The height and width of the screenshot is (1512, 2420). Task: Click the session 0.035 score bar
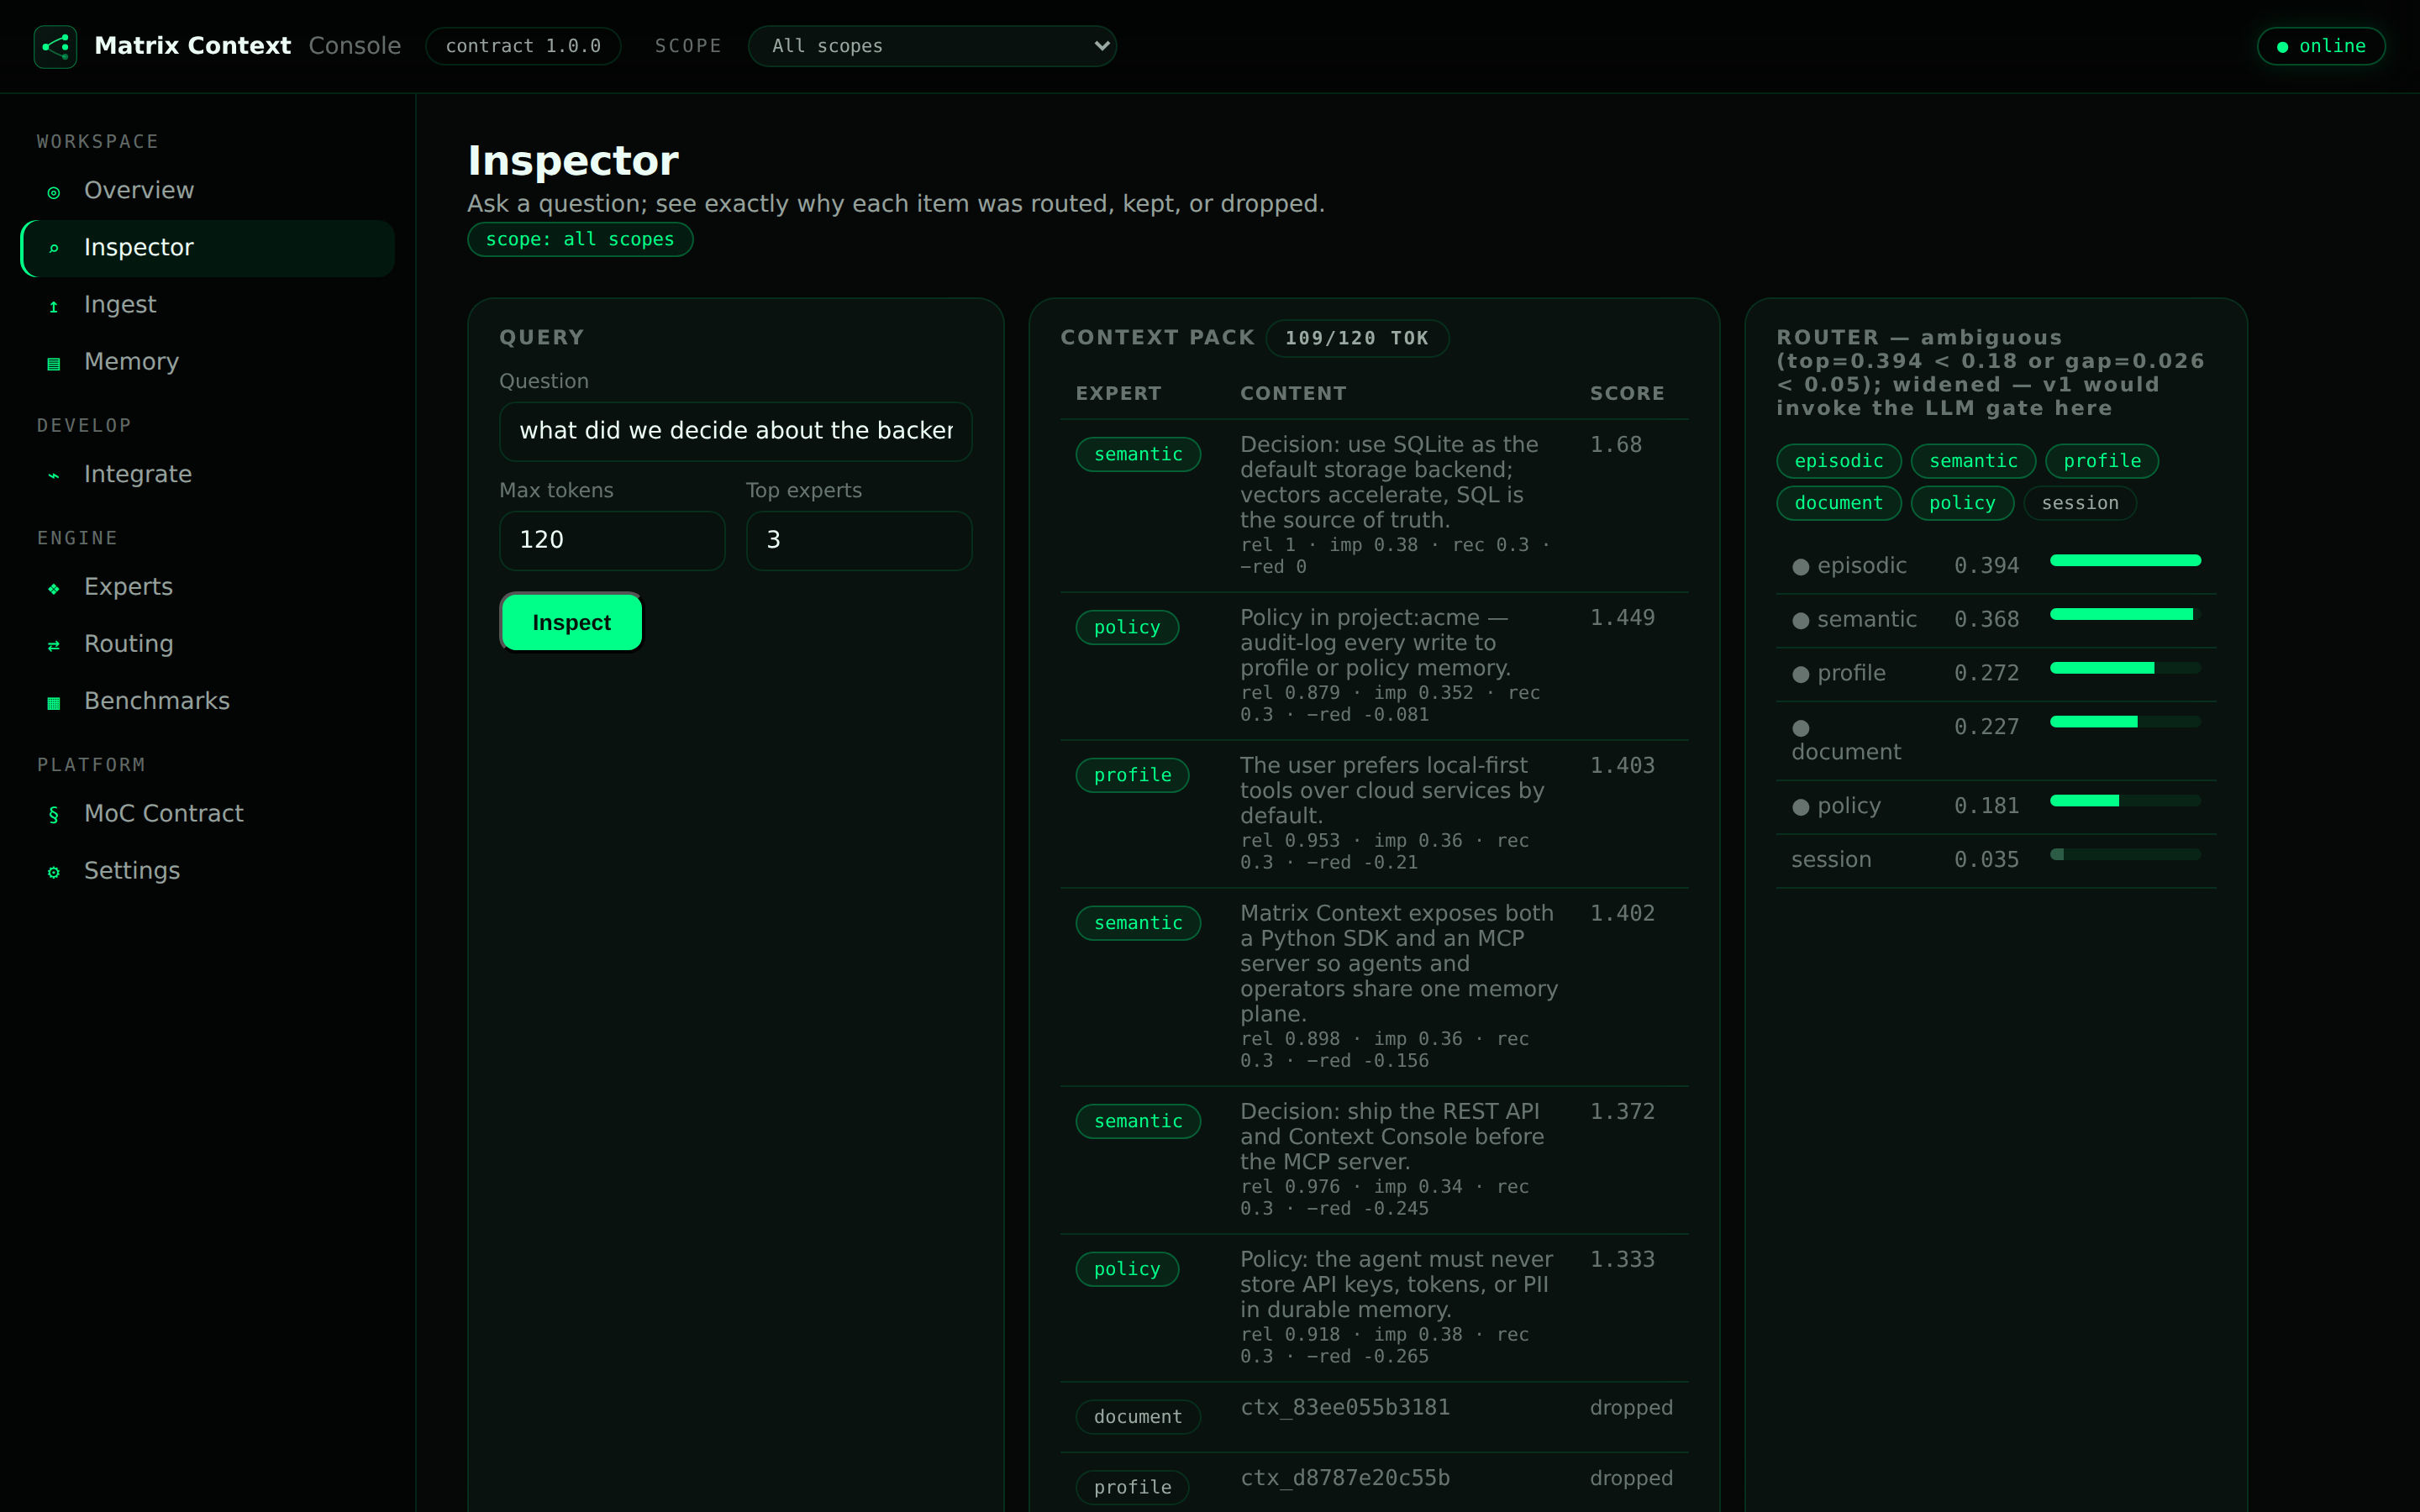click(2125, 854)
